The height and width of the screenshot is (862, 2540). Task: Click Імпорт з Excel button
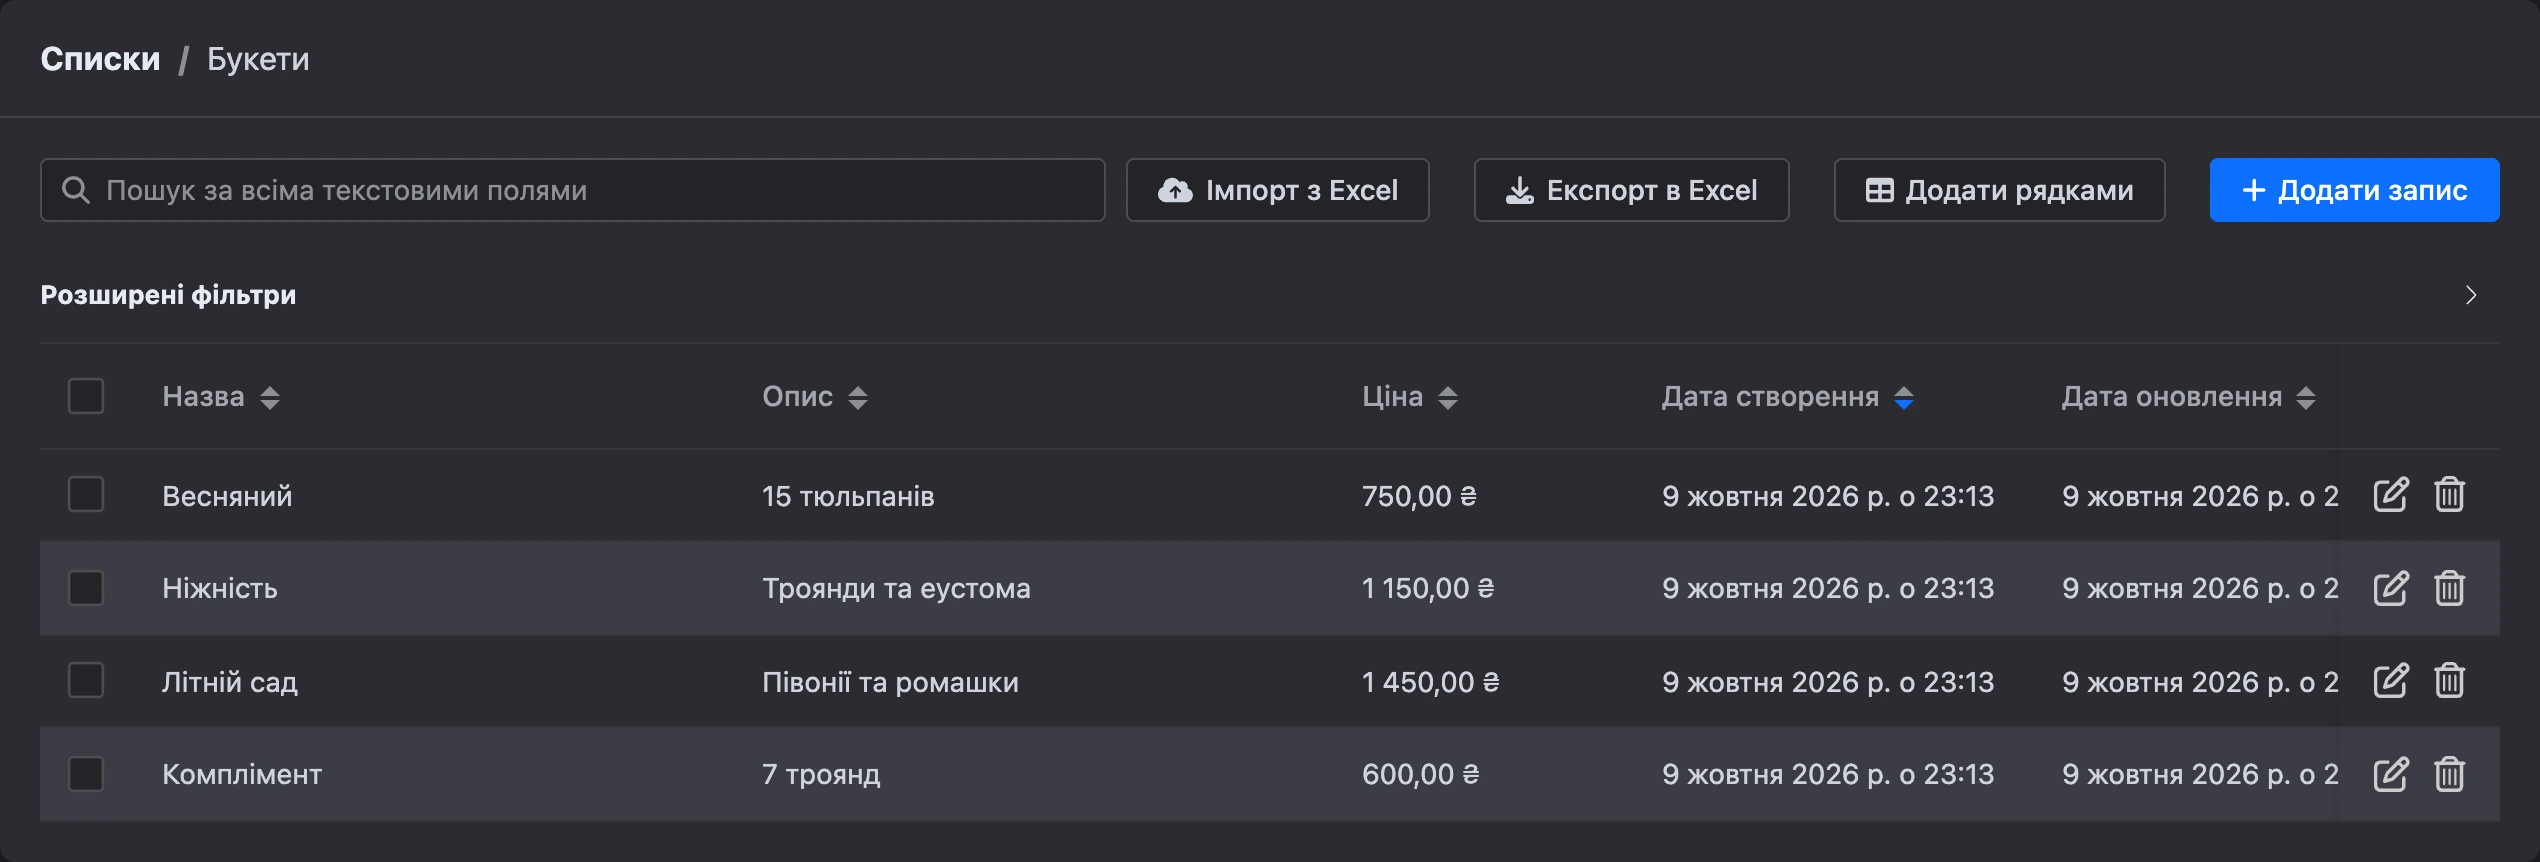tap(1277, 190)
